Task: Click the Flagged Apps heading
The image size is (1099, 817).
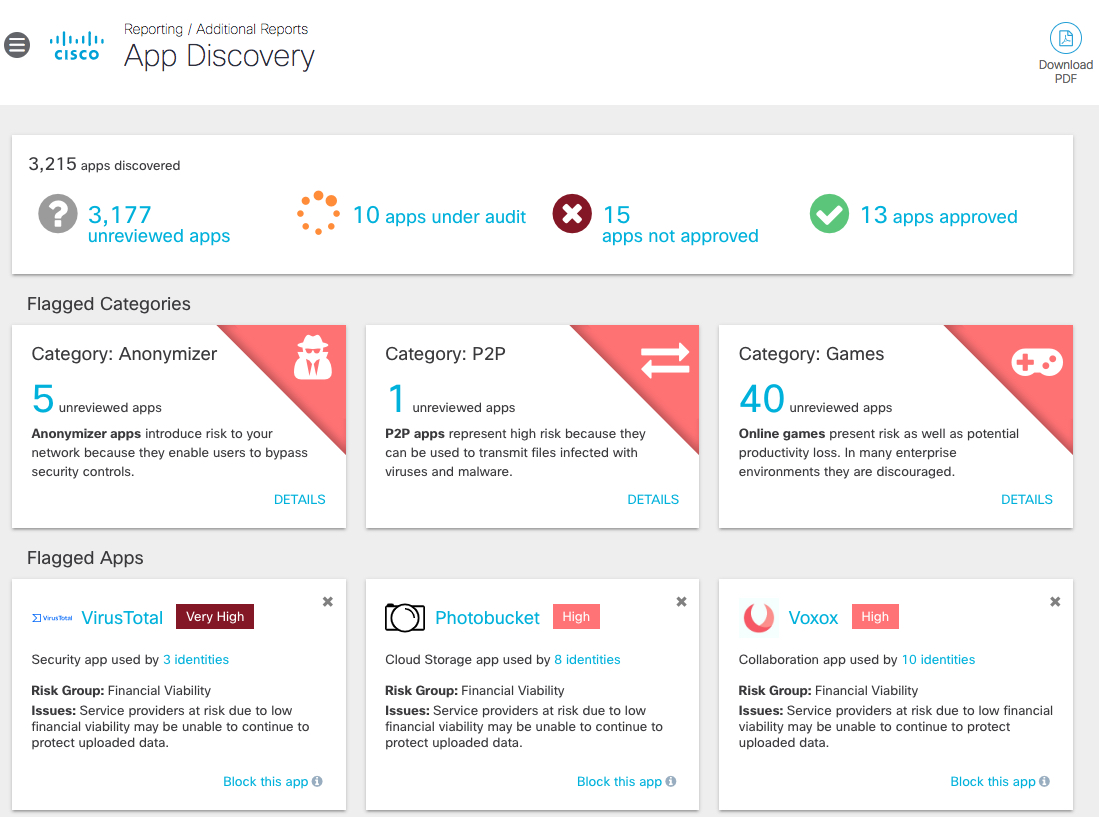Action: 85,558
